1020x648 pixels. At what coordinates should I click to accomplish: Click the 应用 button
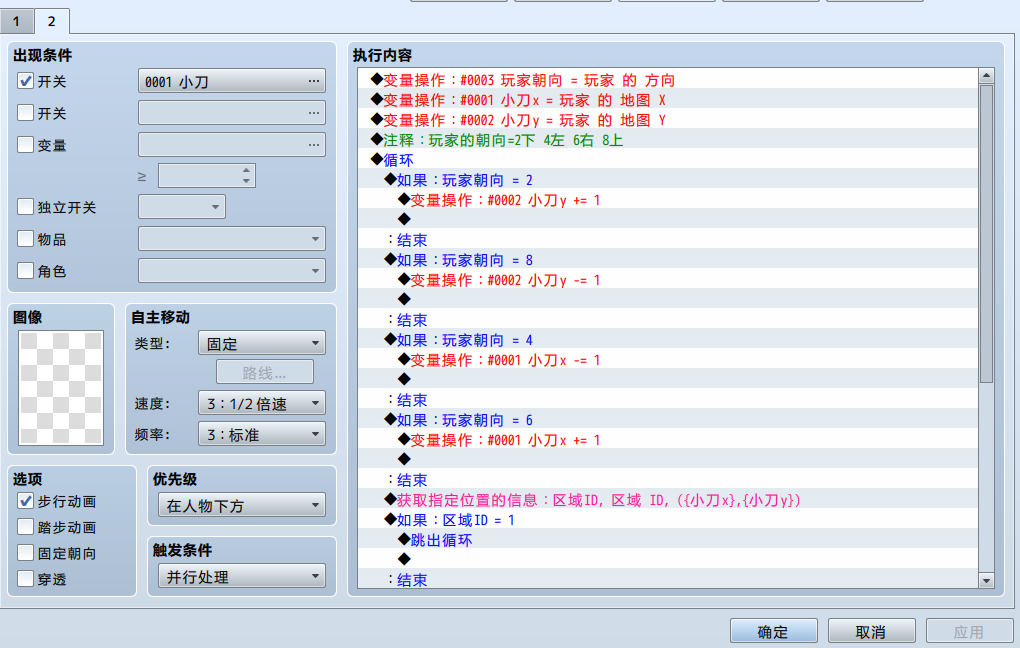click(969, 632)
